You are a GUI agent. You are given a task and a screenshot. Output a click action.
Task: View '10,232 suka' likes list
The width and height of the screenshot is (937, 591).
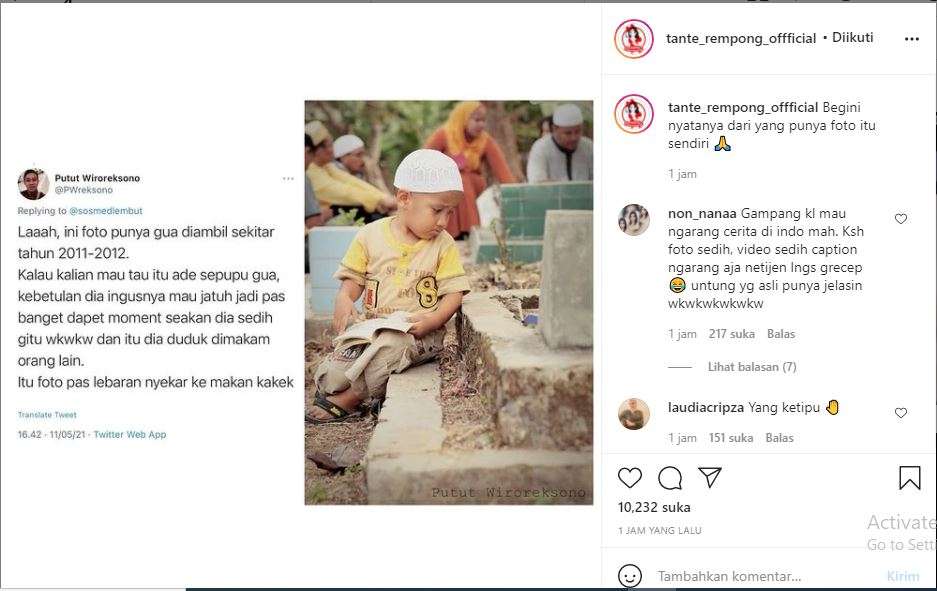(654, 507)
